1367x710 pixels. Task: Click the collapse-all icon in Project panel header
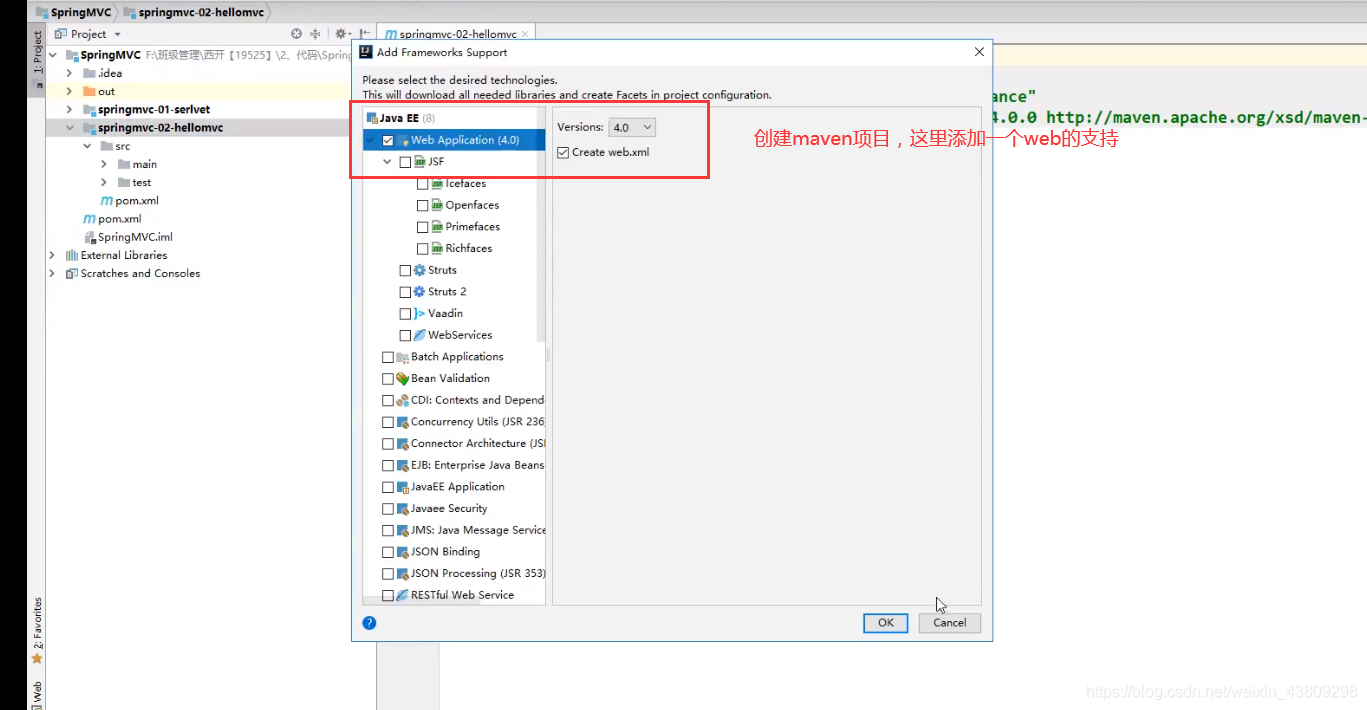coord(315,34)
